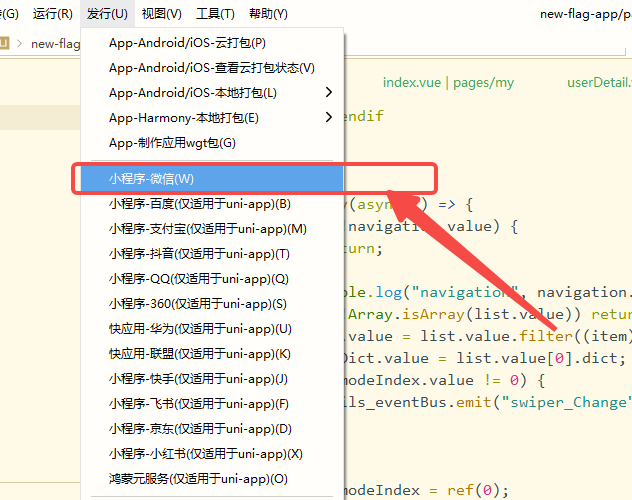The image size is (632, 500).
Task: Open the 视图(V) menu
Action: (x=162, y=14)
